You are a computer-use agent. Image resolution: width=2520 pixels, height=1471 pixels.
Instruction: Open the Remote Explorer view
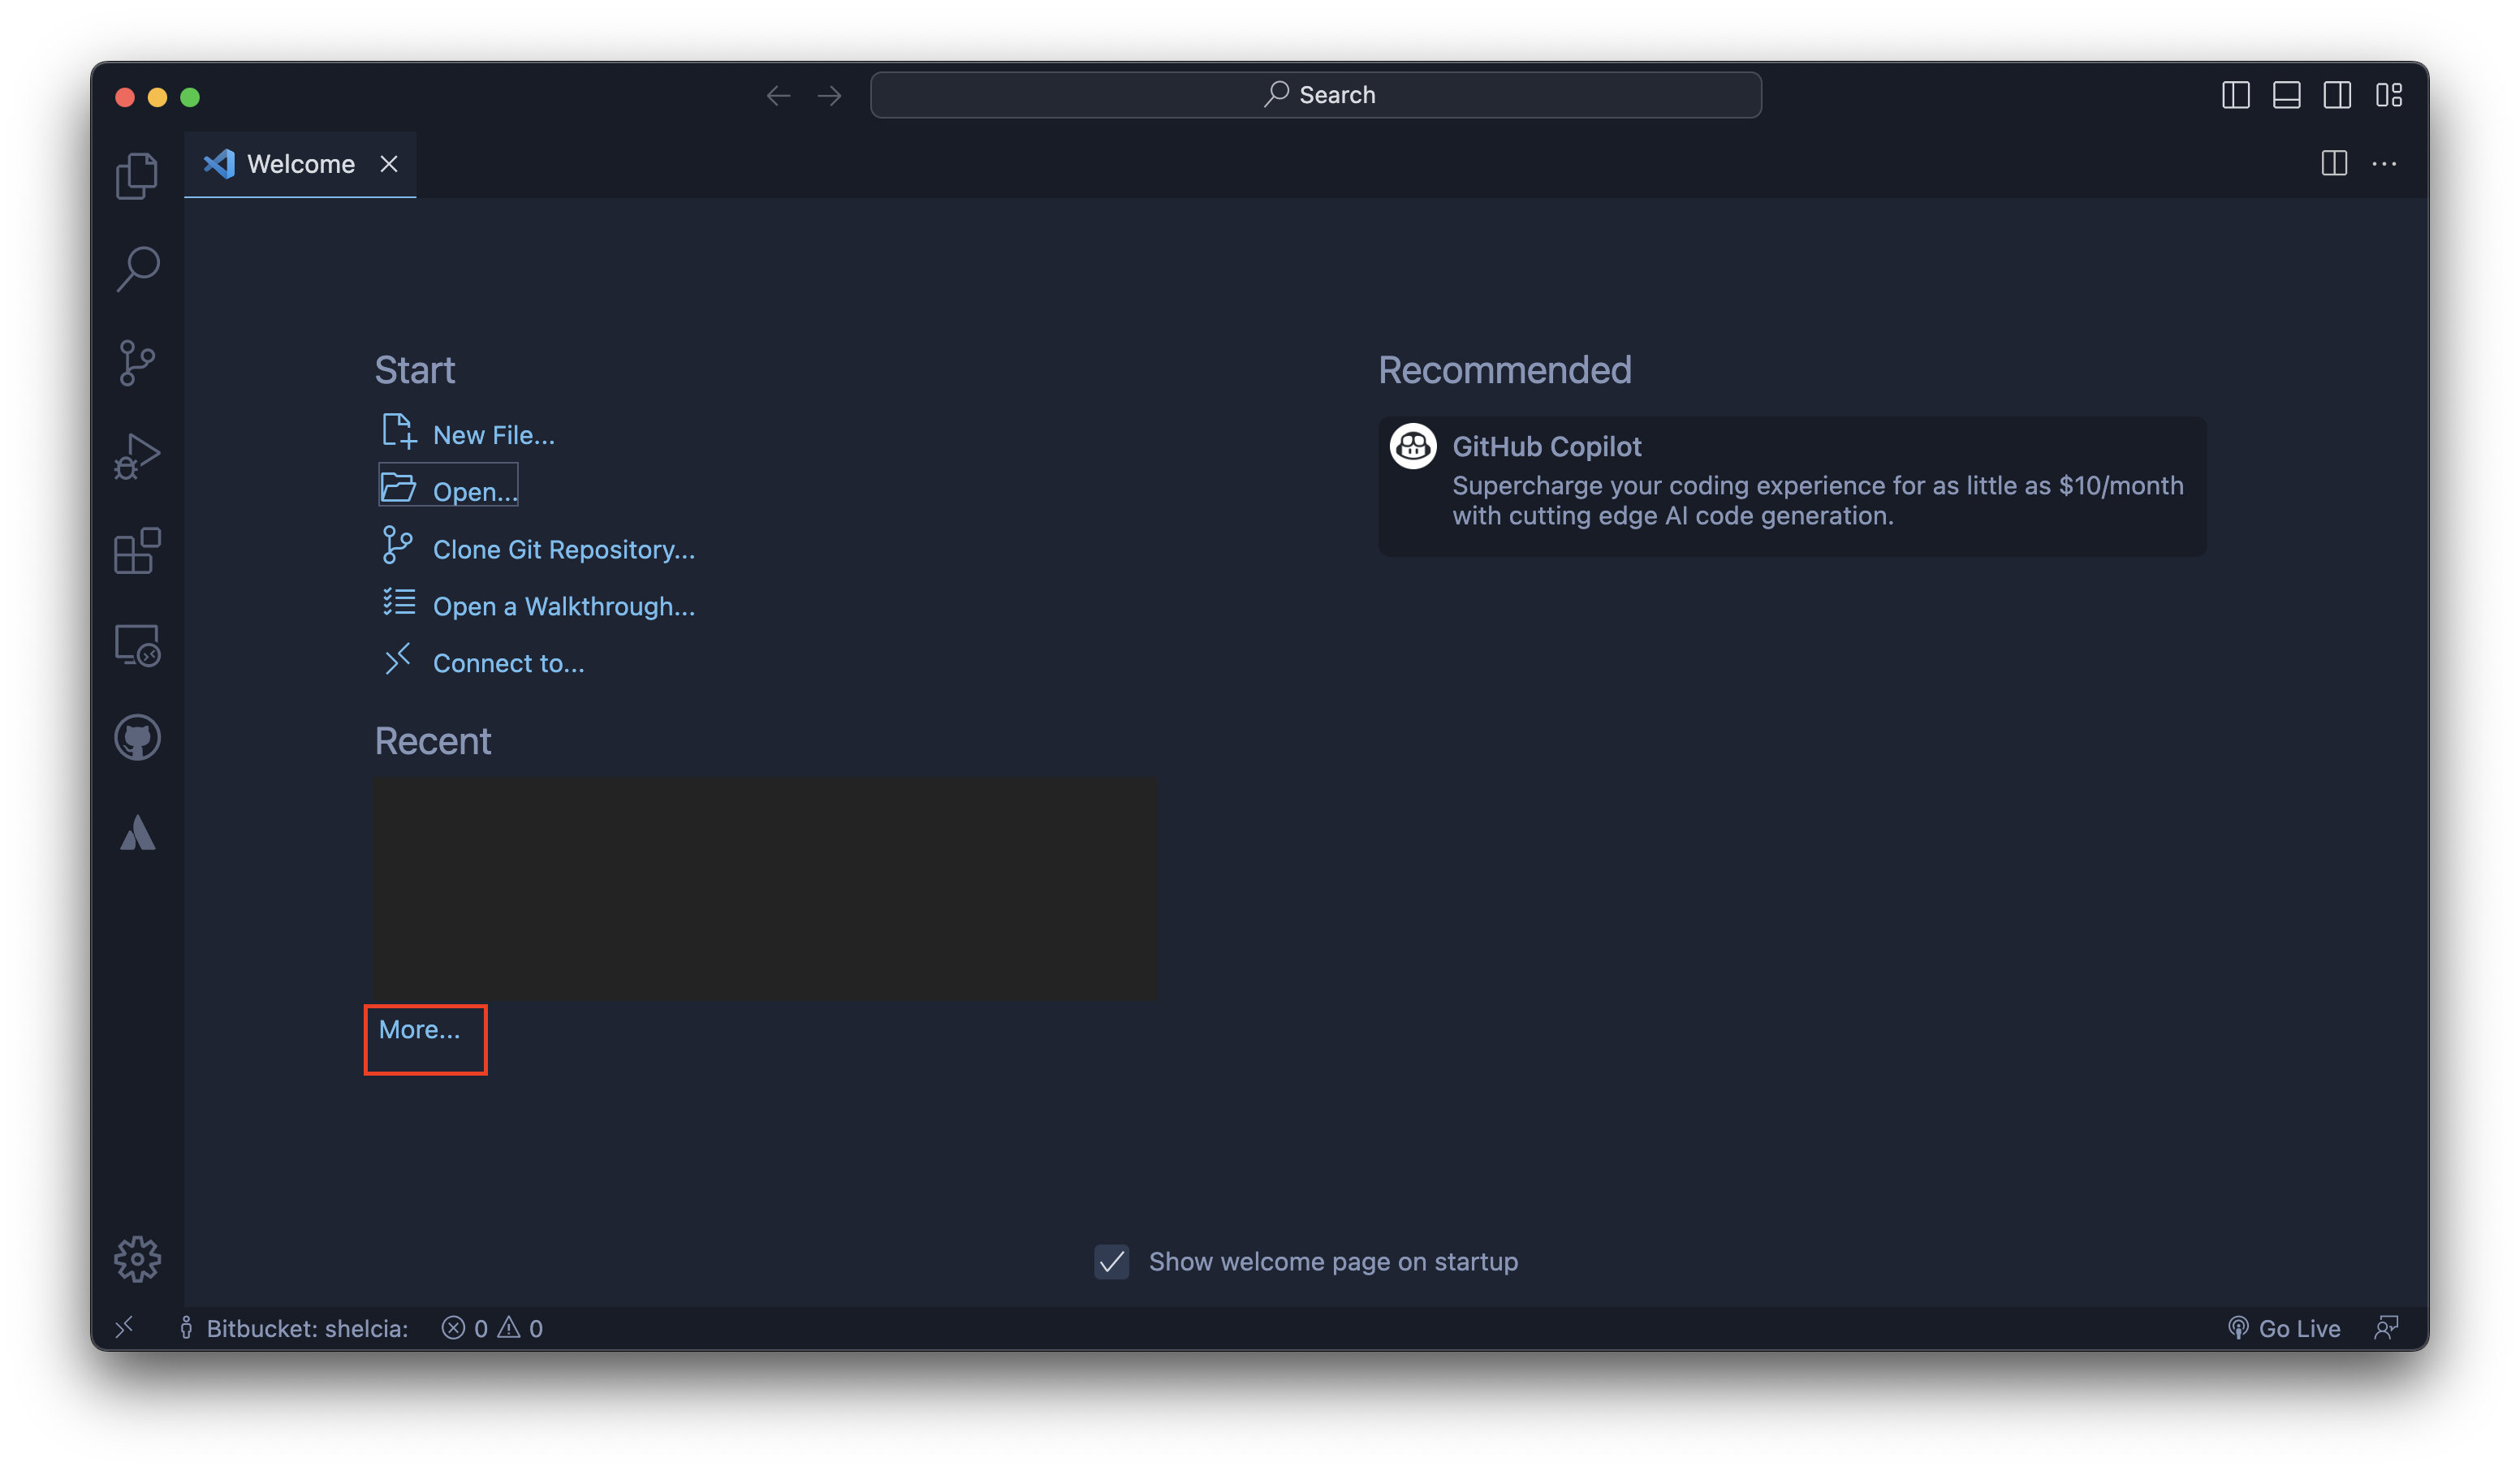tap(137, 645)
